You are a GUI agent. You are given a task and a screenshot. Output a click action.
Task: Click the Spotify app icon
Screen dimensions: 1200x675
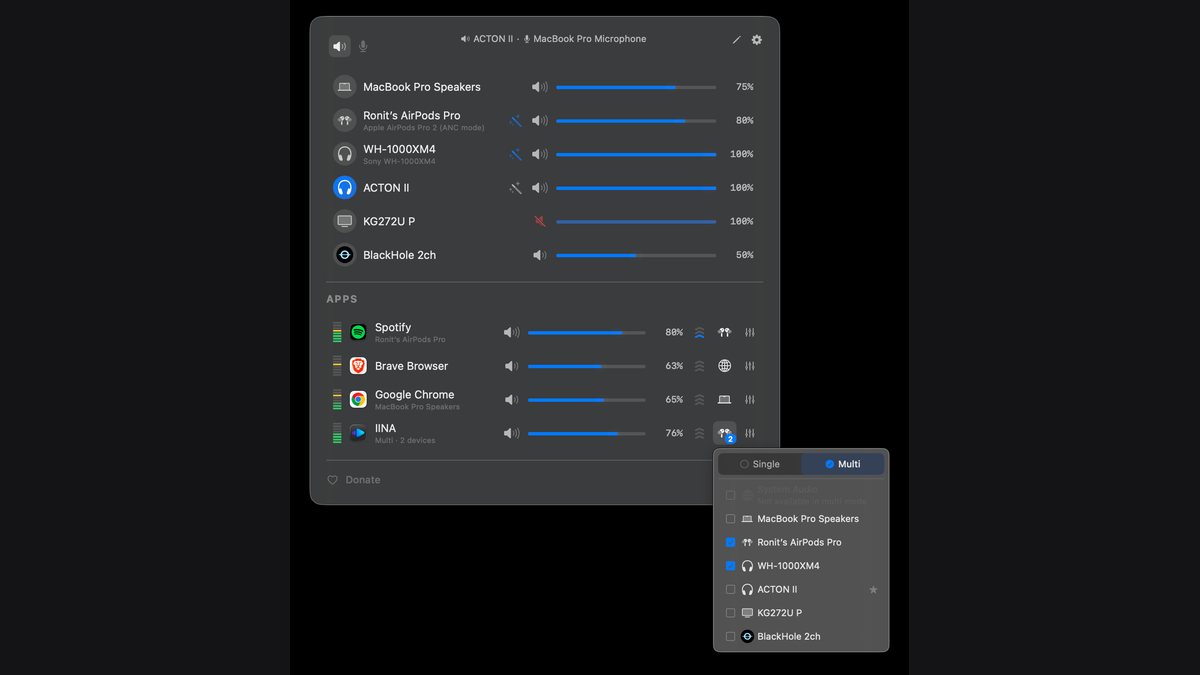[358, 332]
